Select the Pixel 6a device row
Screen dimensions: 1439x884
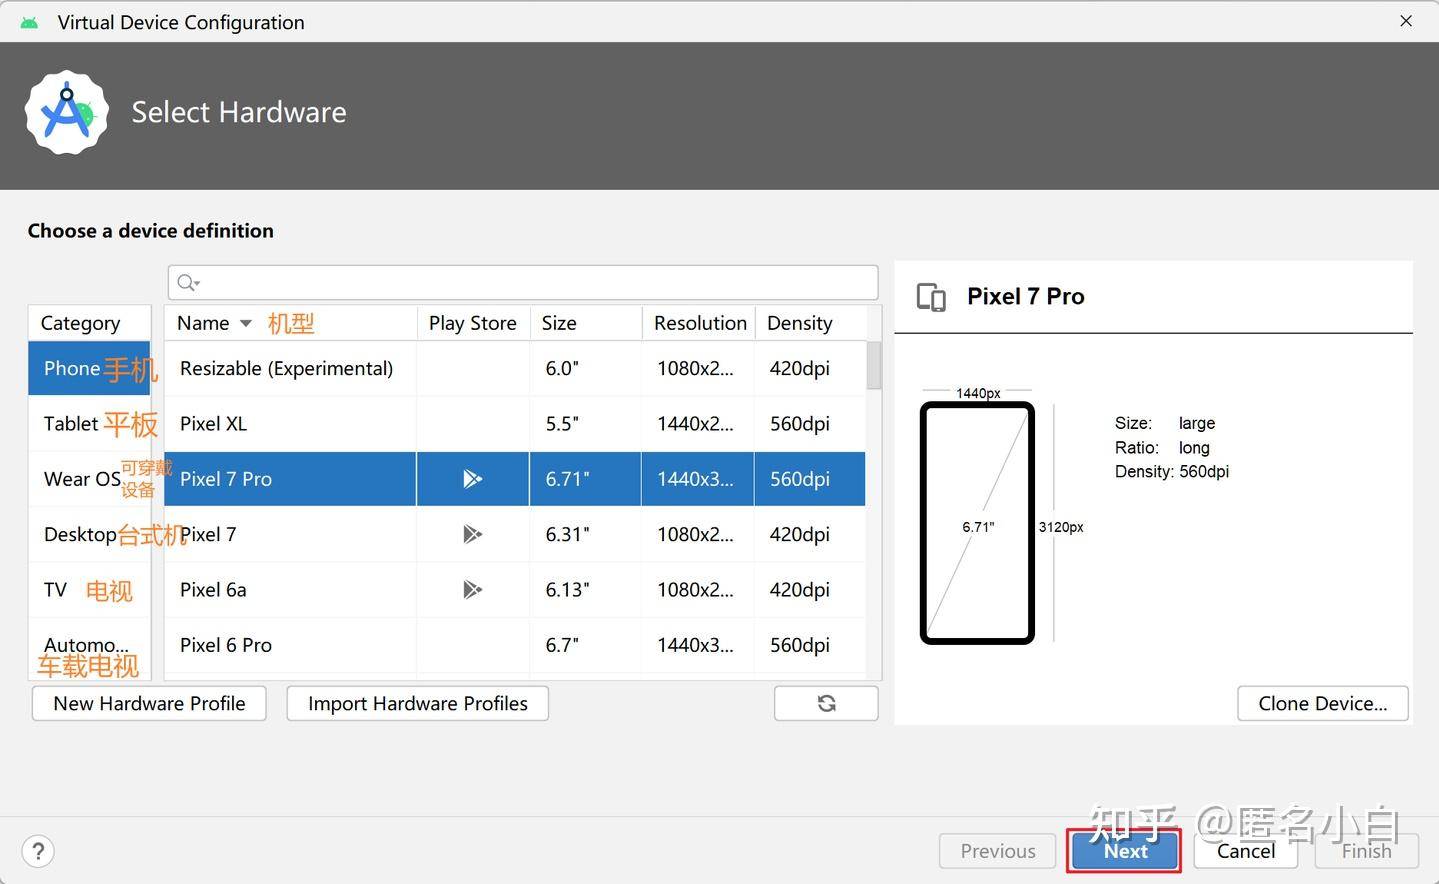(x=515, y=590)
